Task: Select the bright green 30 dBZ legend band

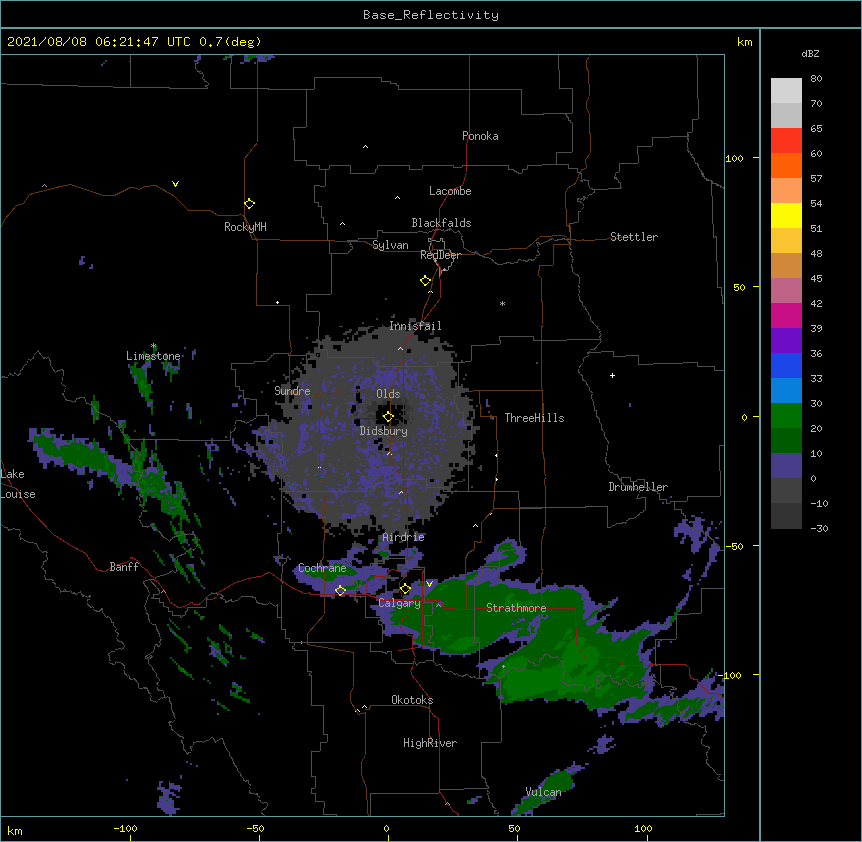Action: coord(786,416)
